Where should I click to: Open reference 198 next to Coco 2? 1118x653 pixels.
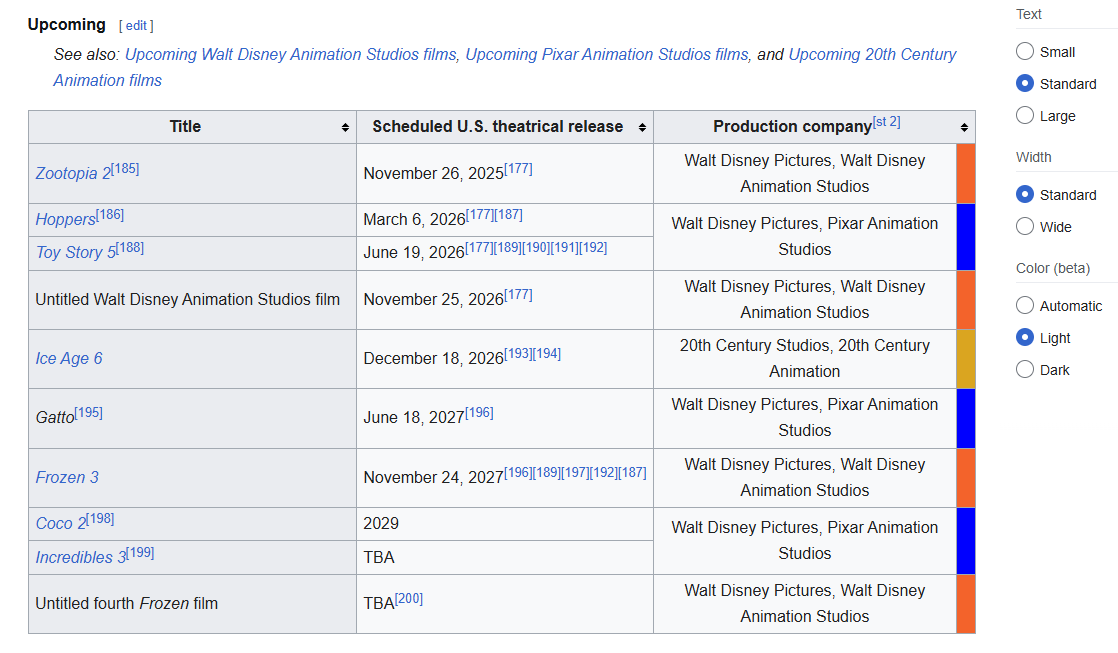point(100,519)
